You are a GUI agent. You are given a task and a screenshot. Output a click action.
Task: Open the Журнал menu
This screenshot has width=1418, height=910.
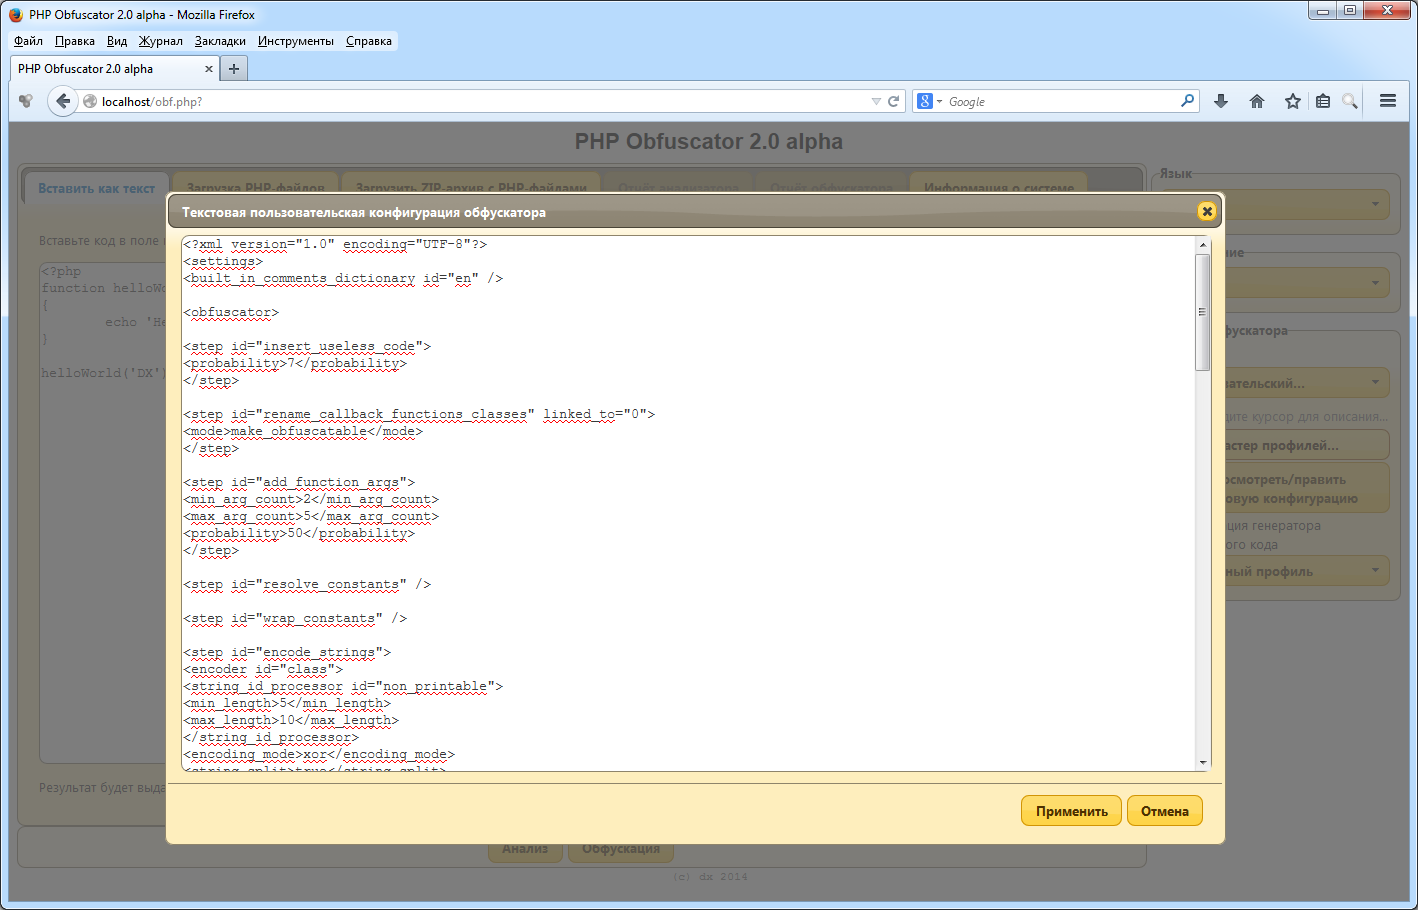161,41
